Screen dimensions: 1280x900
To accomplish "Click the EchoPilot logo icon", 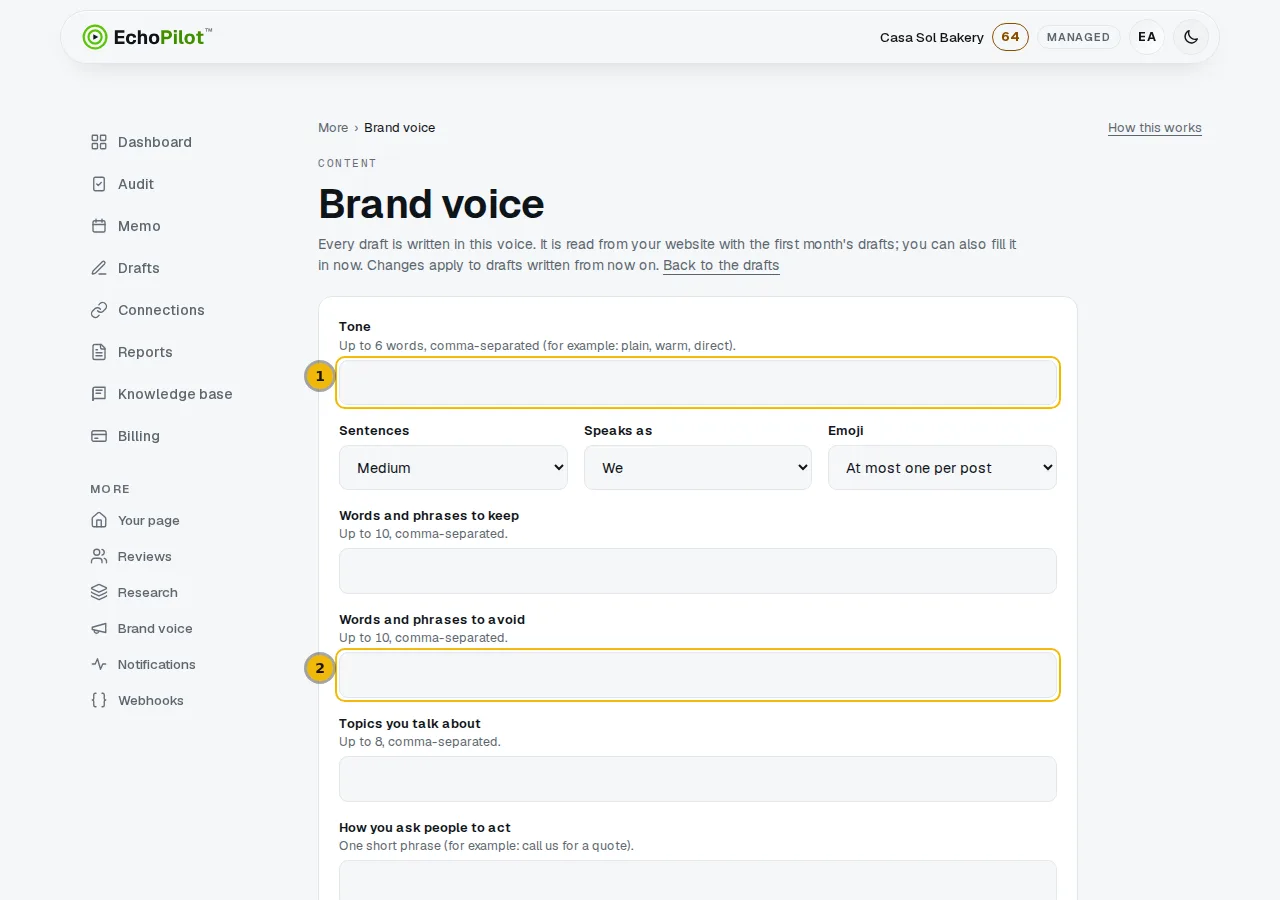I will [94, 37].
